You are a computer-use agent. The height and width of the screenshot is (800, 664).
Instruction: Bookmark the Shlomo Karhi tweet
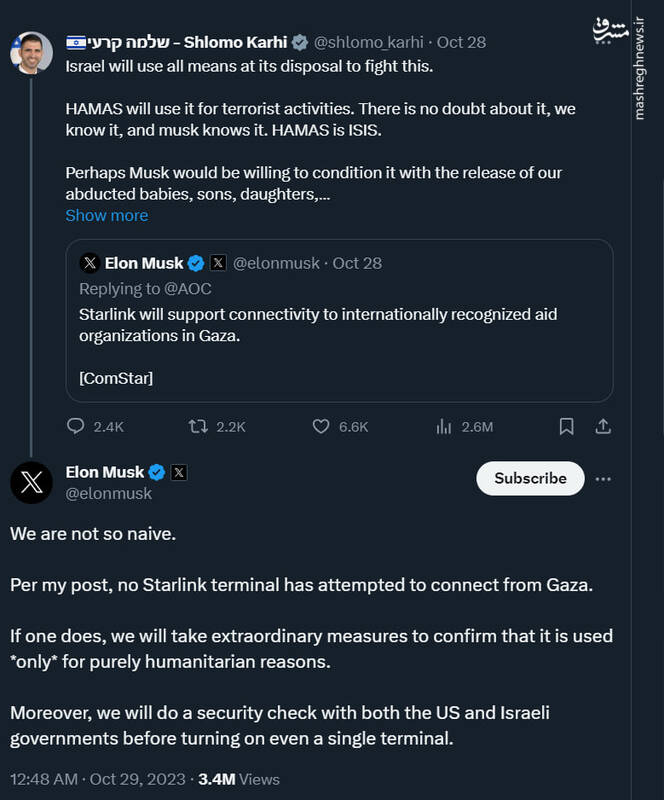tap(566, 426)
